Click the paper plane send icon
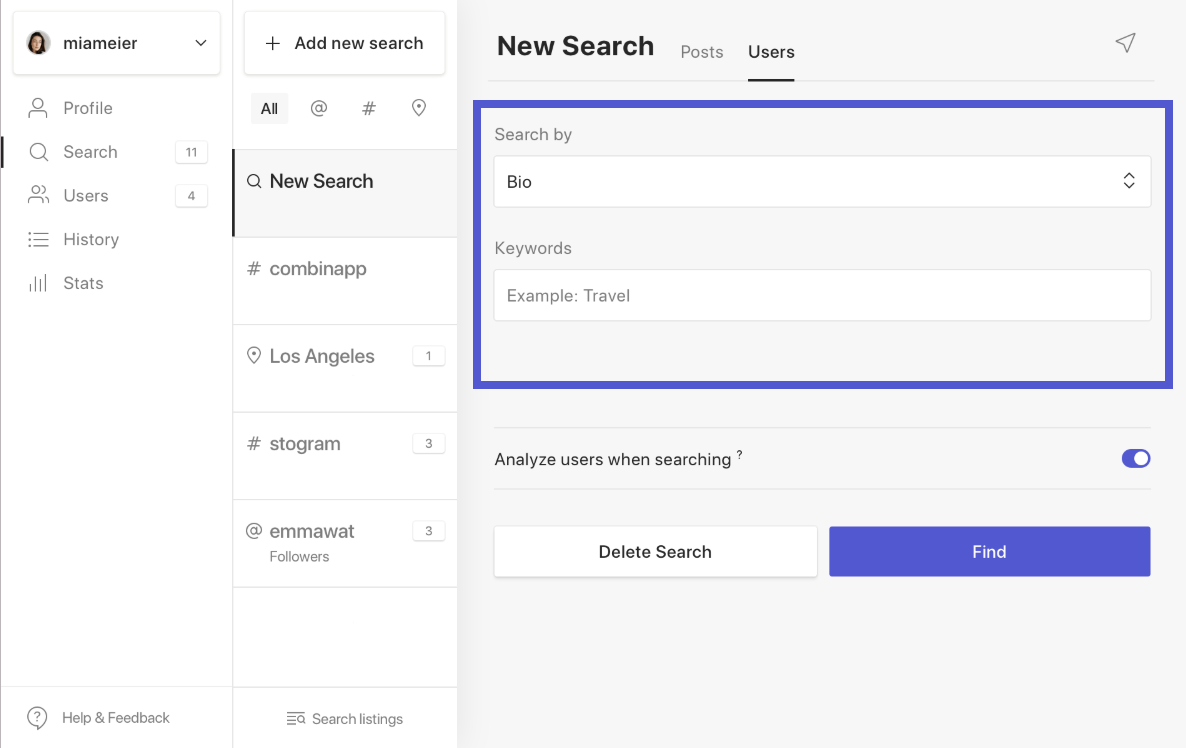Screen dimensions: 1186x748 point(1125,43)
